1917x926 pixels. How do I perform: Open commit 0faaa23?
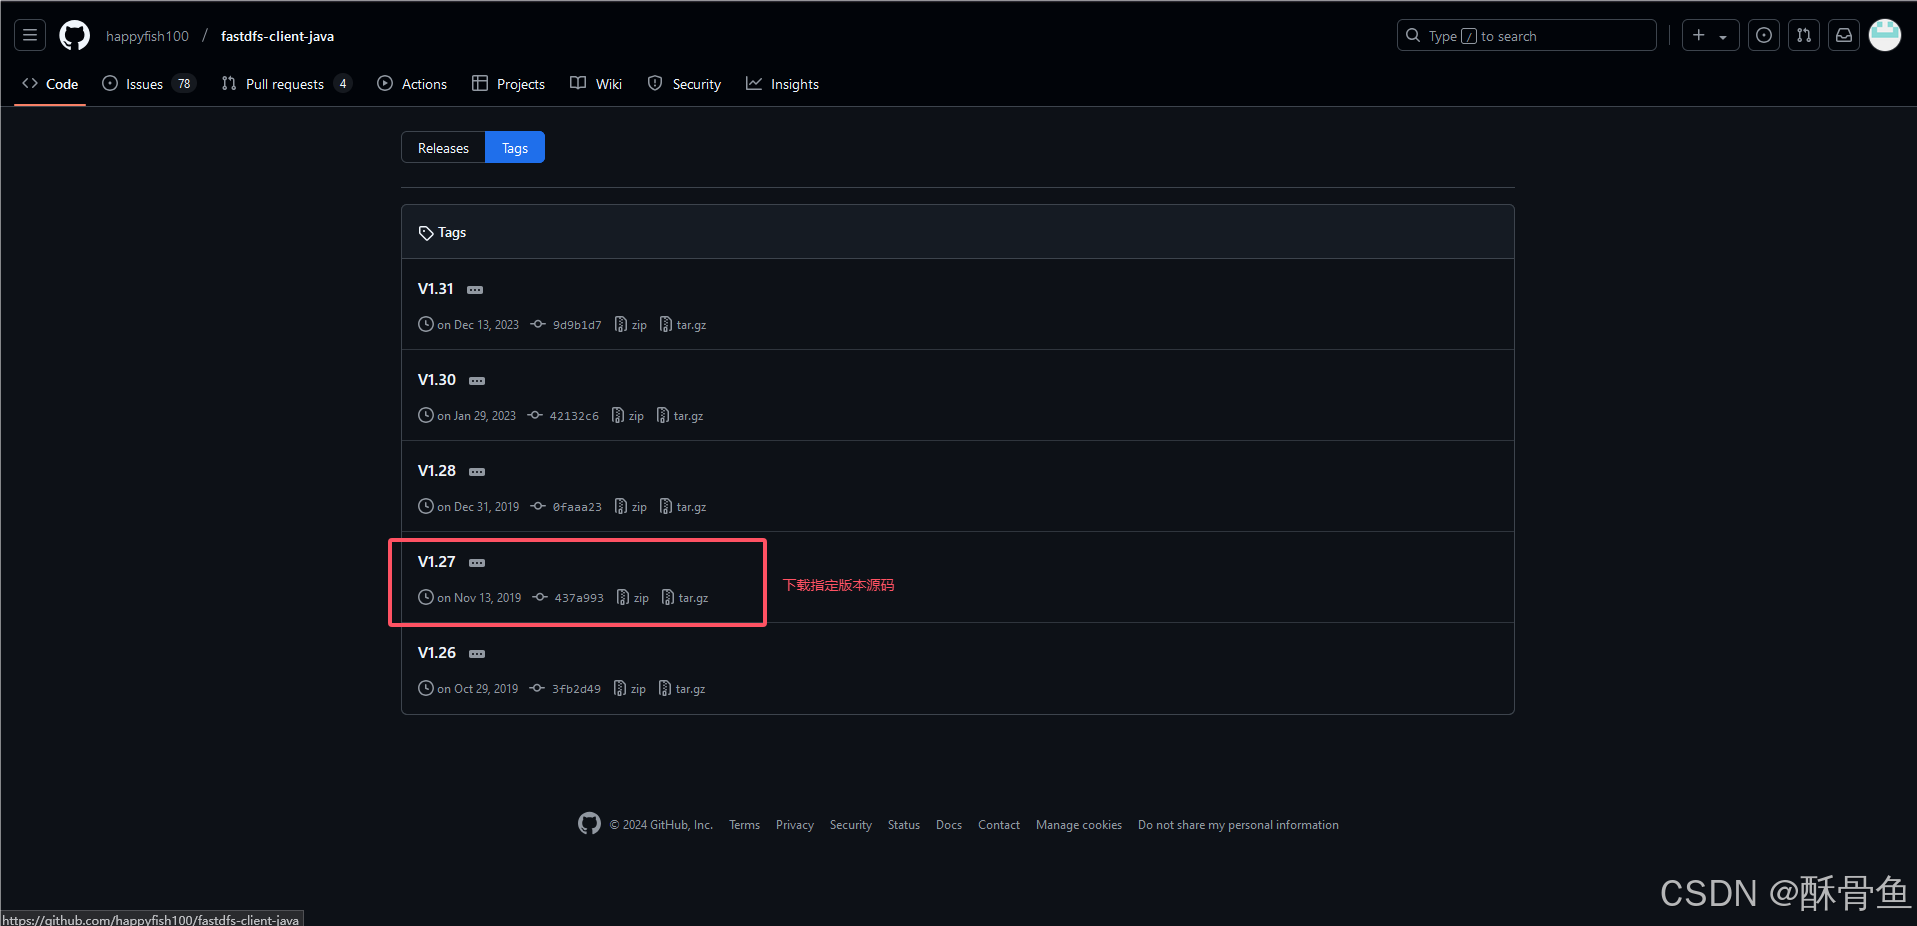click(566, 507)
